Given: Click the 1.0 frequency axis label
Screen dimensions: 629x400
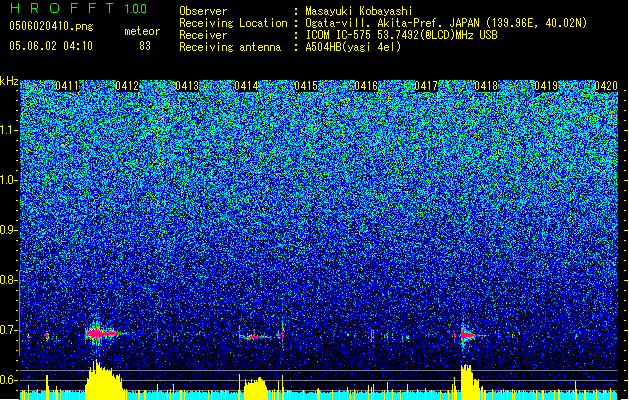Looking at the screenshot, I should pos(9,180).
